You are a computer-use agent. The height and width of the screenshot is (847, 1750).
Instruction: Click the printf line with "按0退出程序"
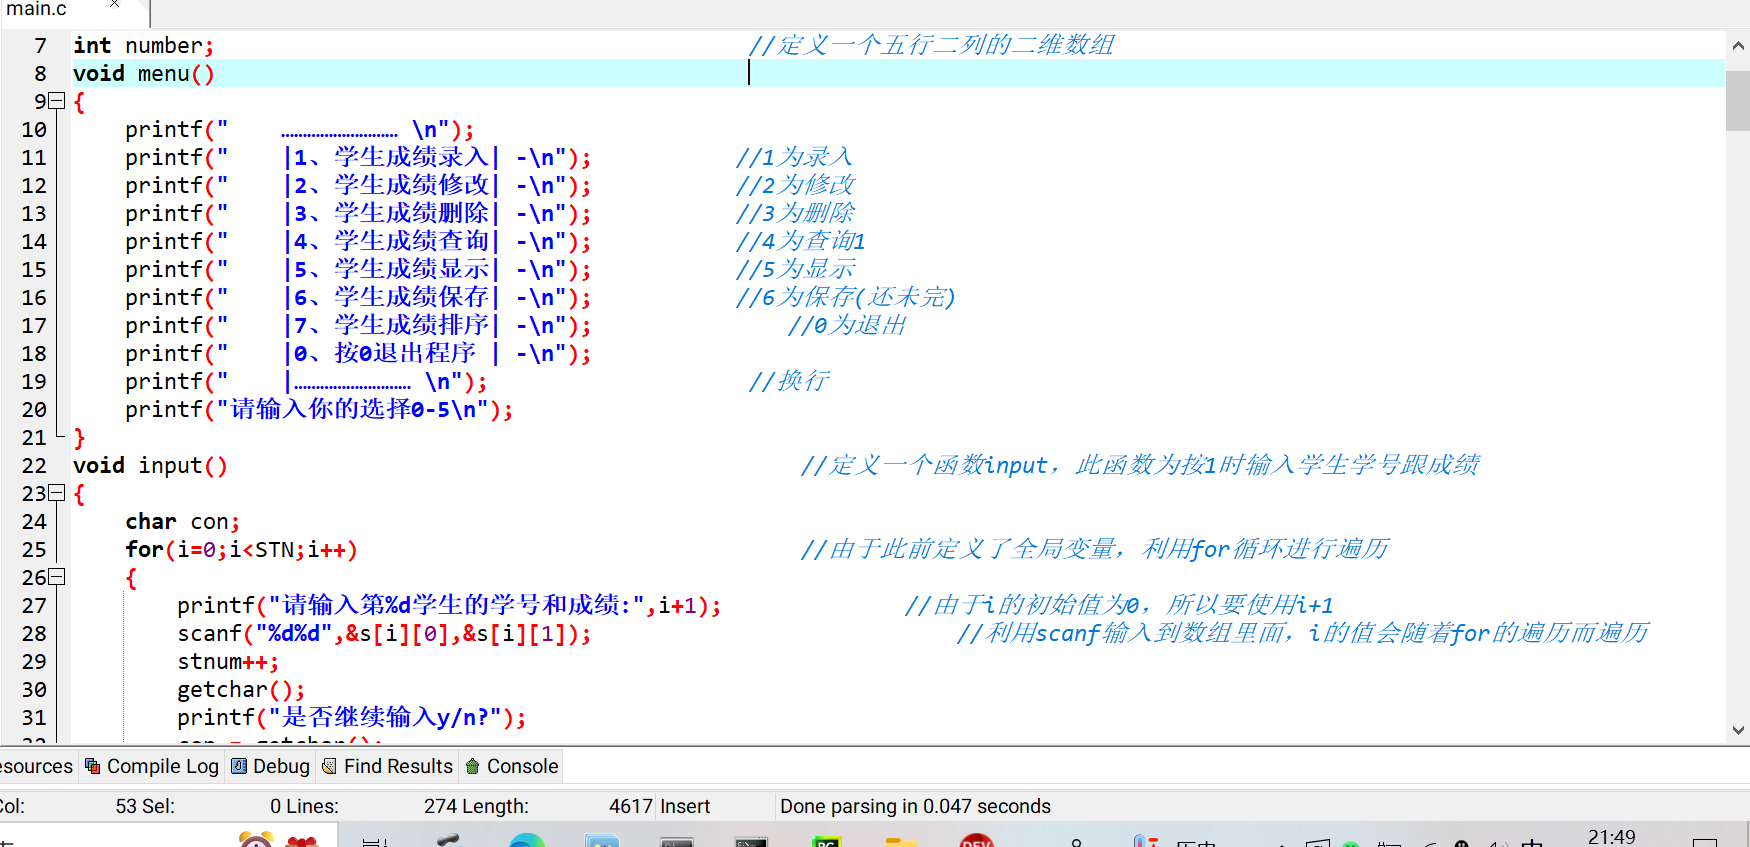[x=358, y=354]
